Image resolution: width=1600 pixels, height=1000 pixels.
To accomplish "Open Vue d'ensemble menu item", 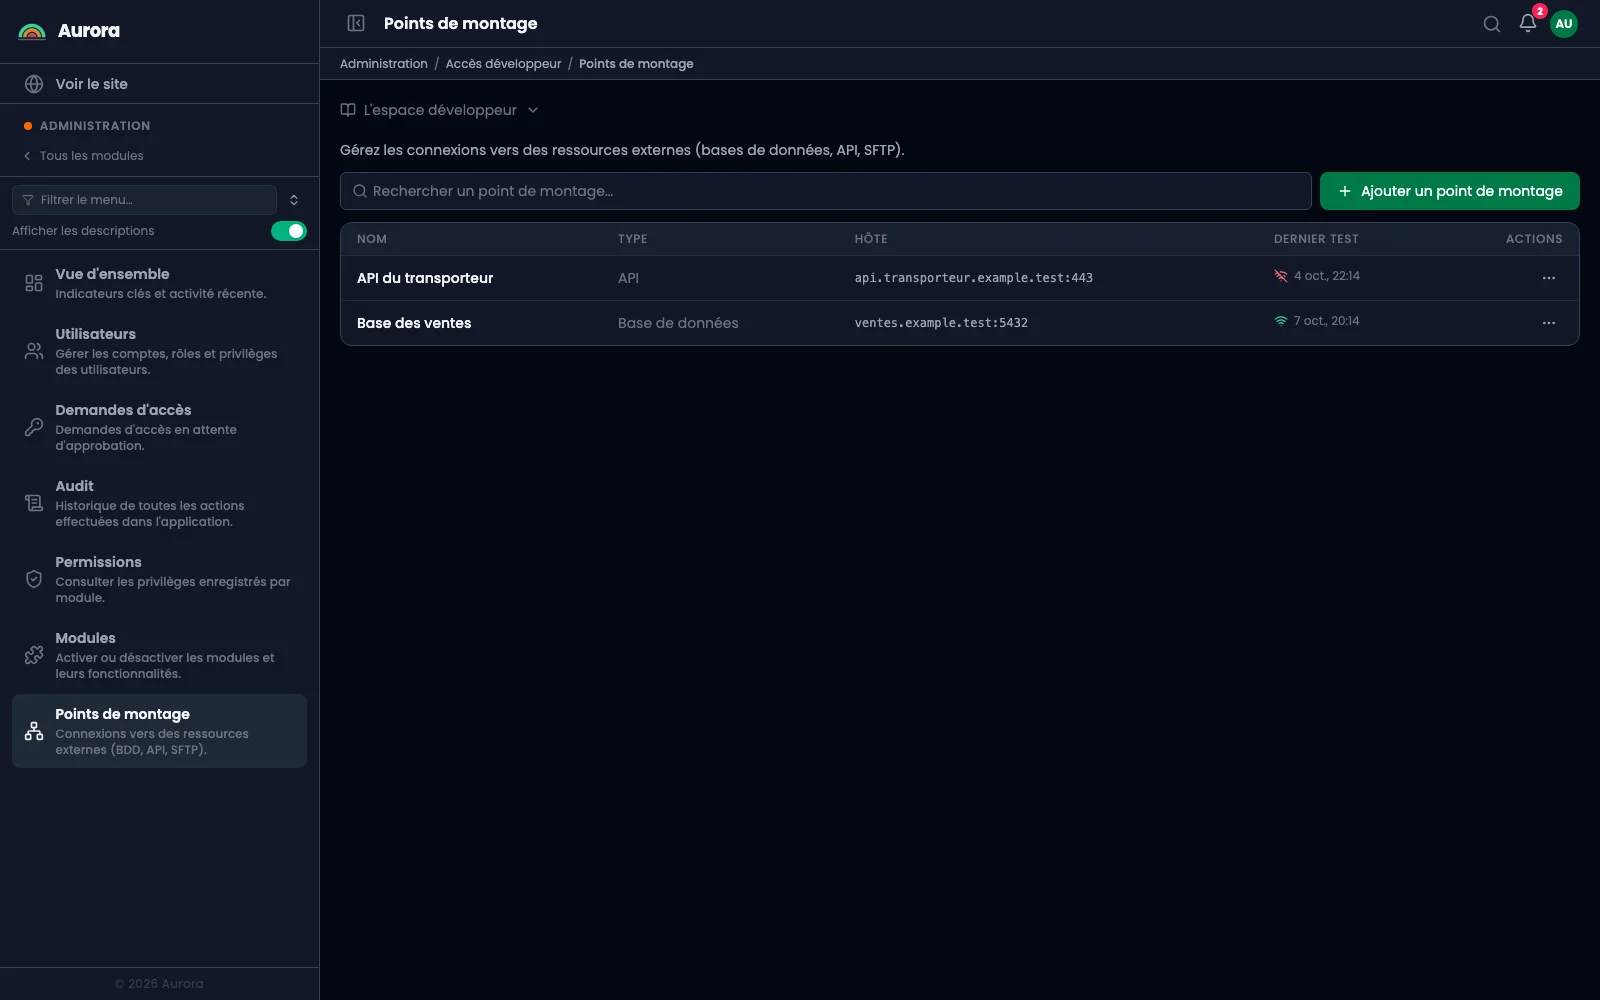I will click(160, 283).
